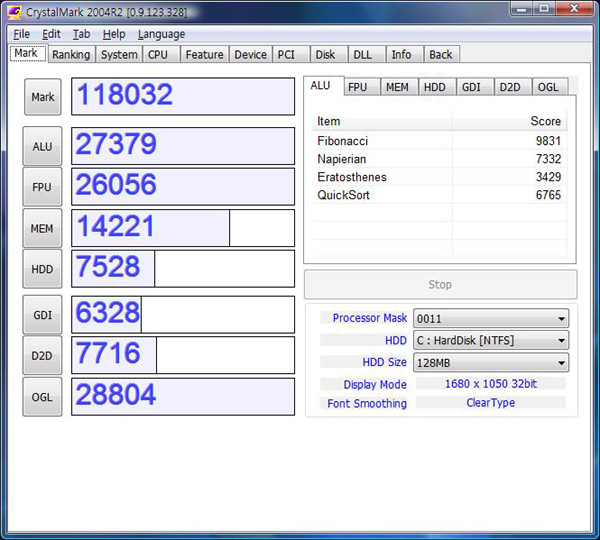
Task: Click the MEM score bar 14221
Action: click(x=183, y=228)
